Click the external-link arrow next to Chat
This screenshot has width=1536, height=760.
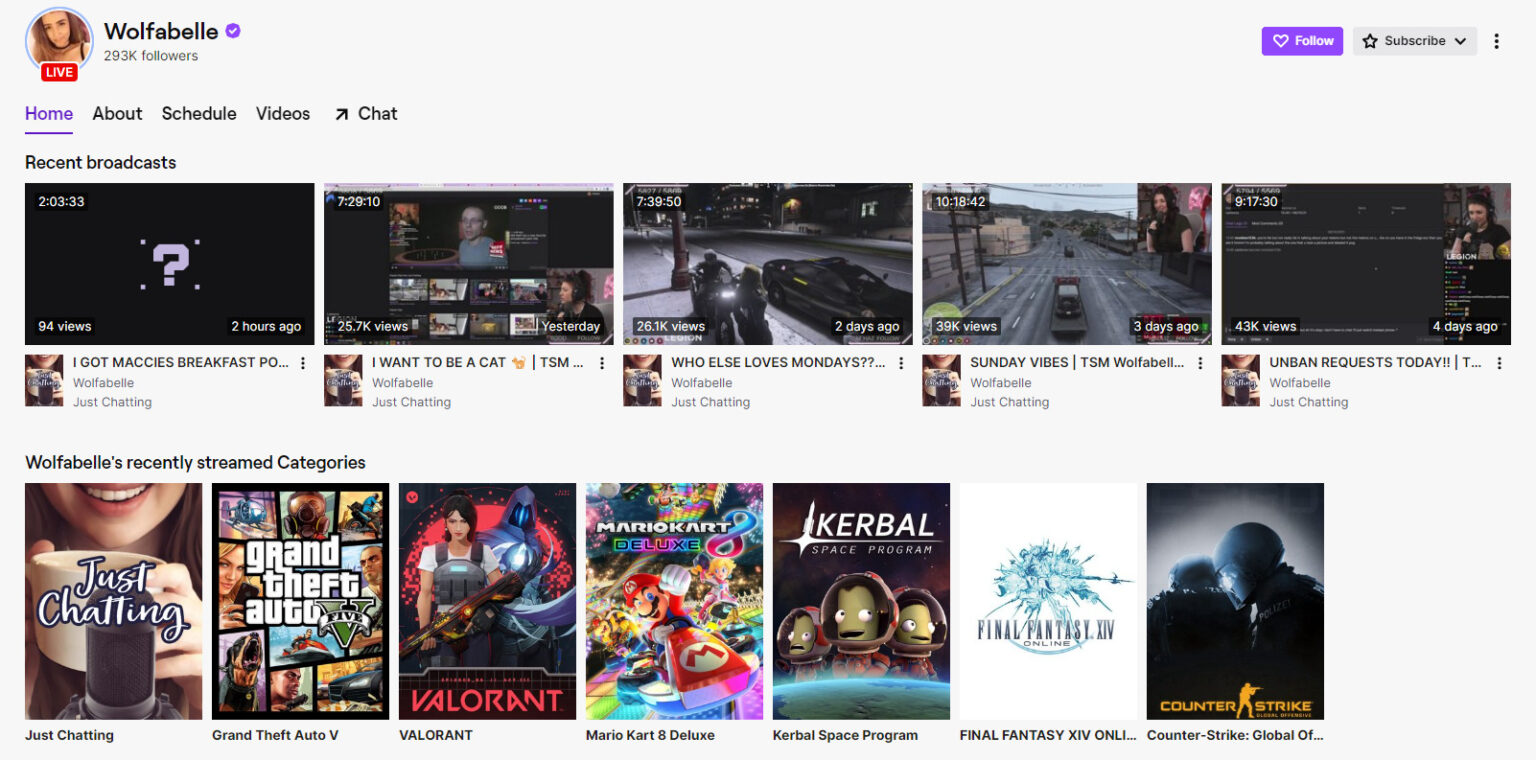pyautogui.click(x=340, y=113)
